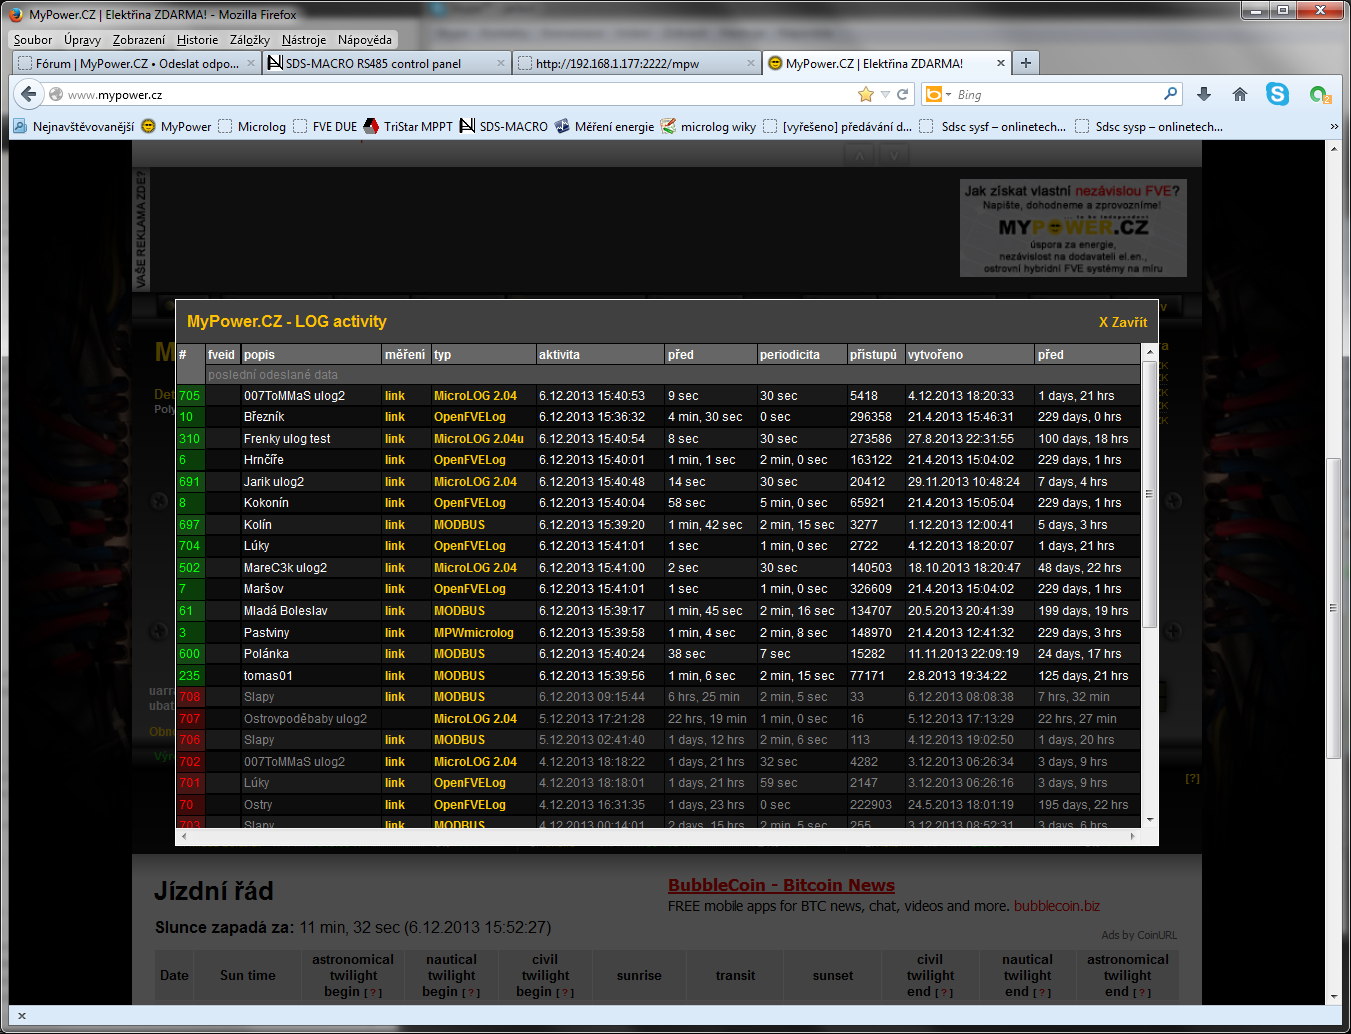The width and height of the screenshot is (1351, 1034).
Task: Open the měření link in the Kolín row
Action: click(395, 525)
